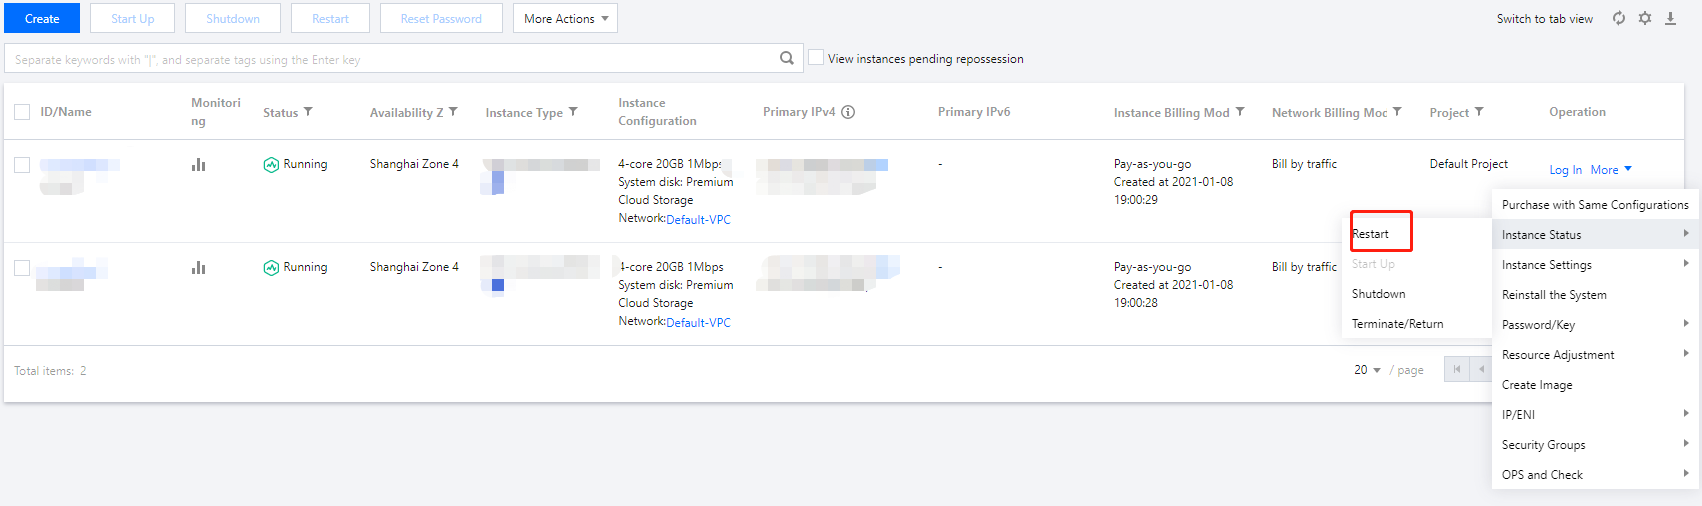Open the Default-VPC link for first instance

click(698, 220)
